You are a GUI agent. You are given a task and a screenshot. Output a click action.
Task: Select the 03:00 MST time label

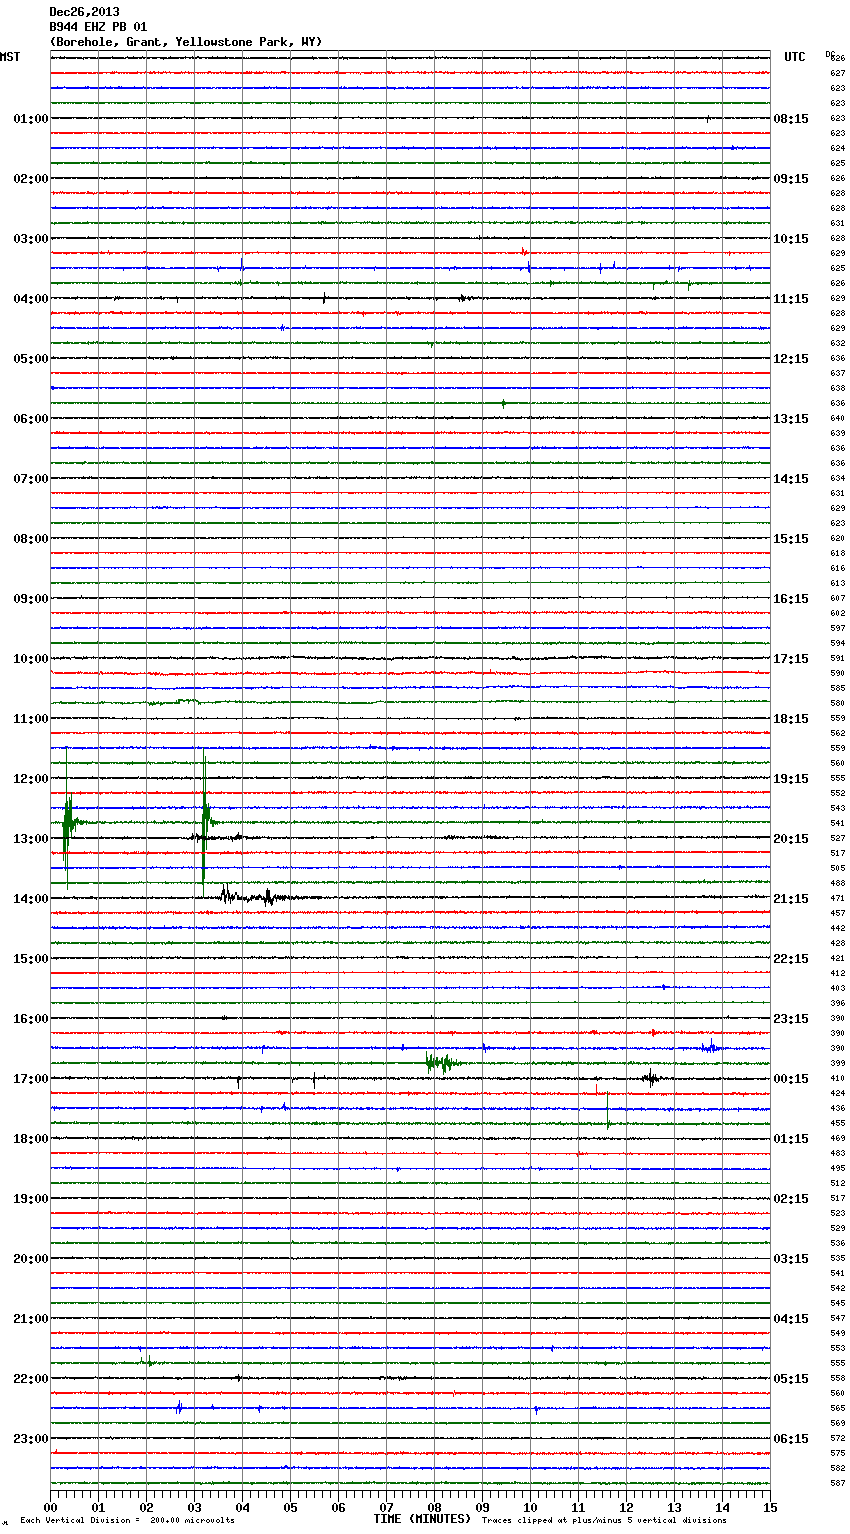[31, 239]
